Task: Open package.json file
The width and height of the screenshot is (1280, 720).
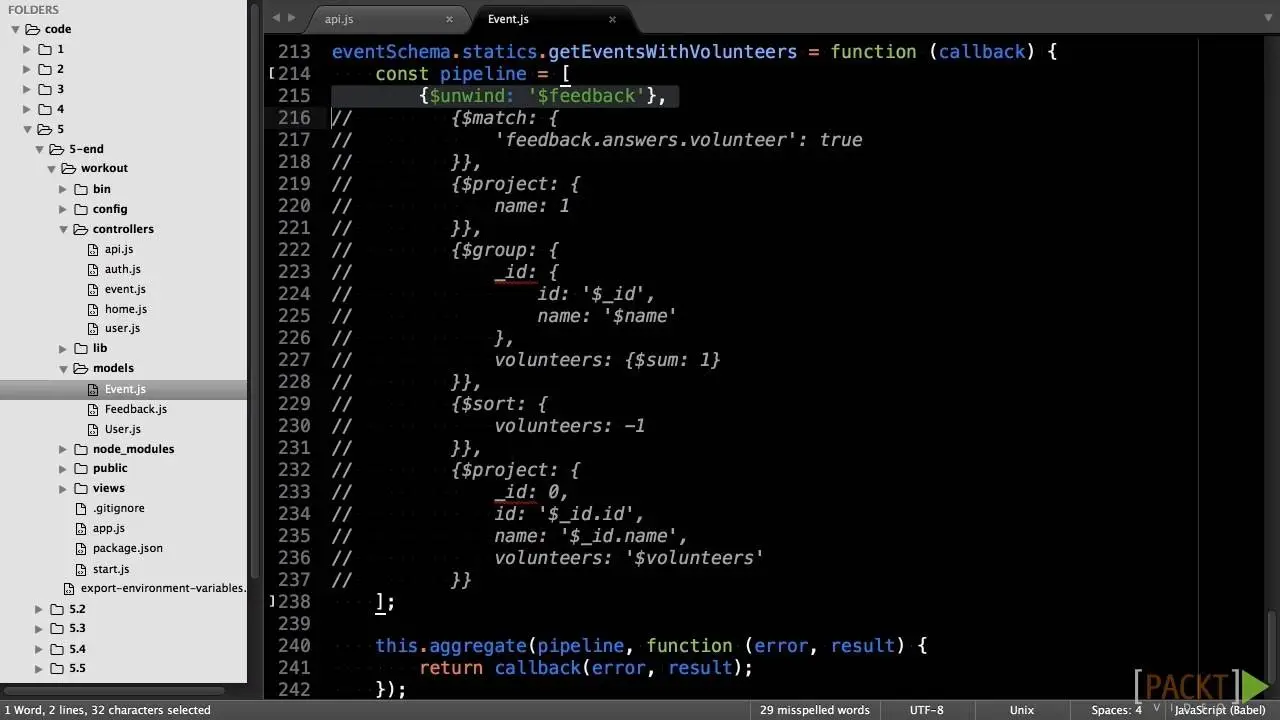Action: pyautogui.click(x=127, y=548)
